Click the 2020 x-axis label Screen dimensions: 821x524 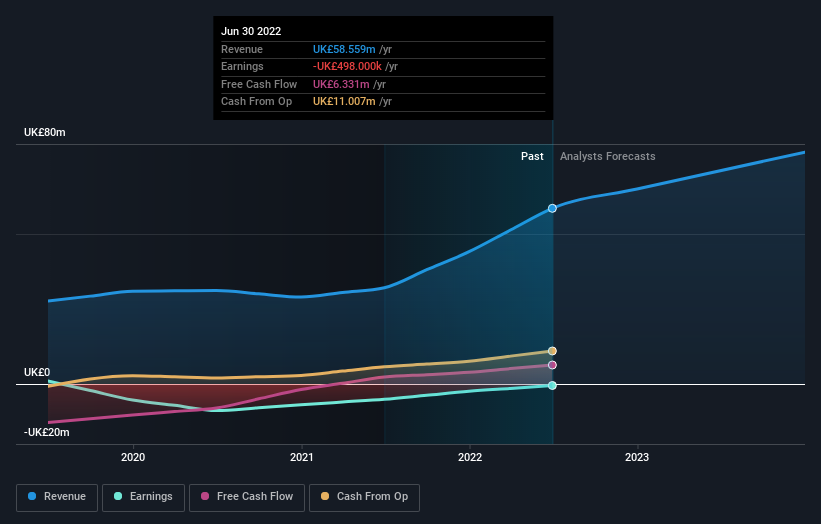coord(133,457)
